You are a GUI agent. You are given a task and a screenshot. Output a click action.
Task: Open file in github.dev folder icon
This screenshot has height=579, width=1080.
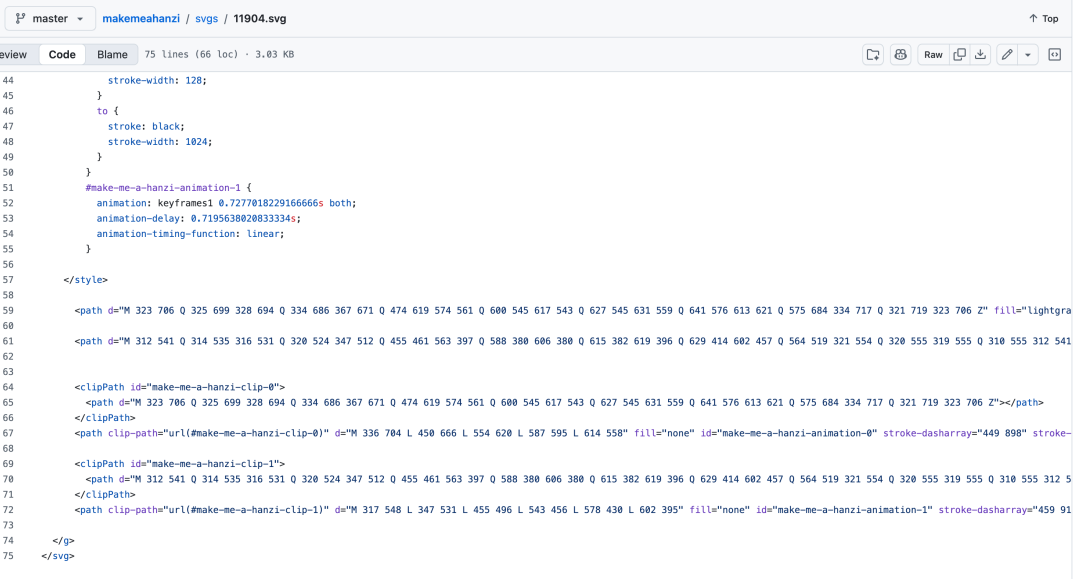click(873, 54)
